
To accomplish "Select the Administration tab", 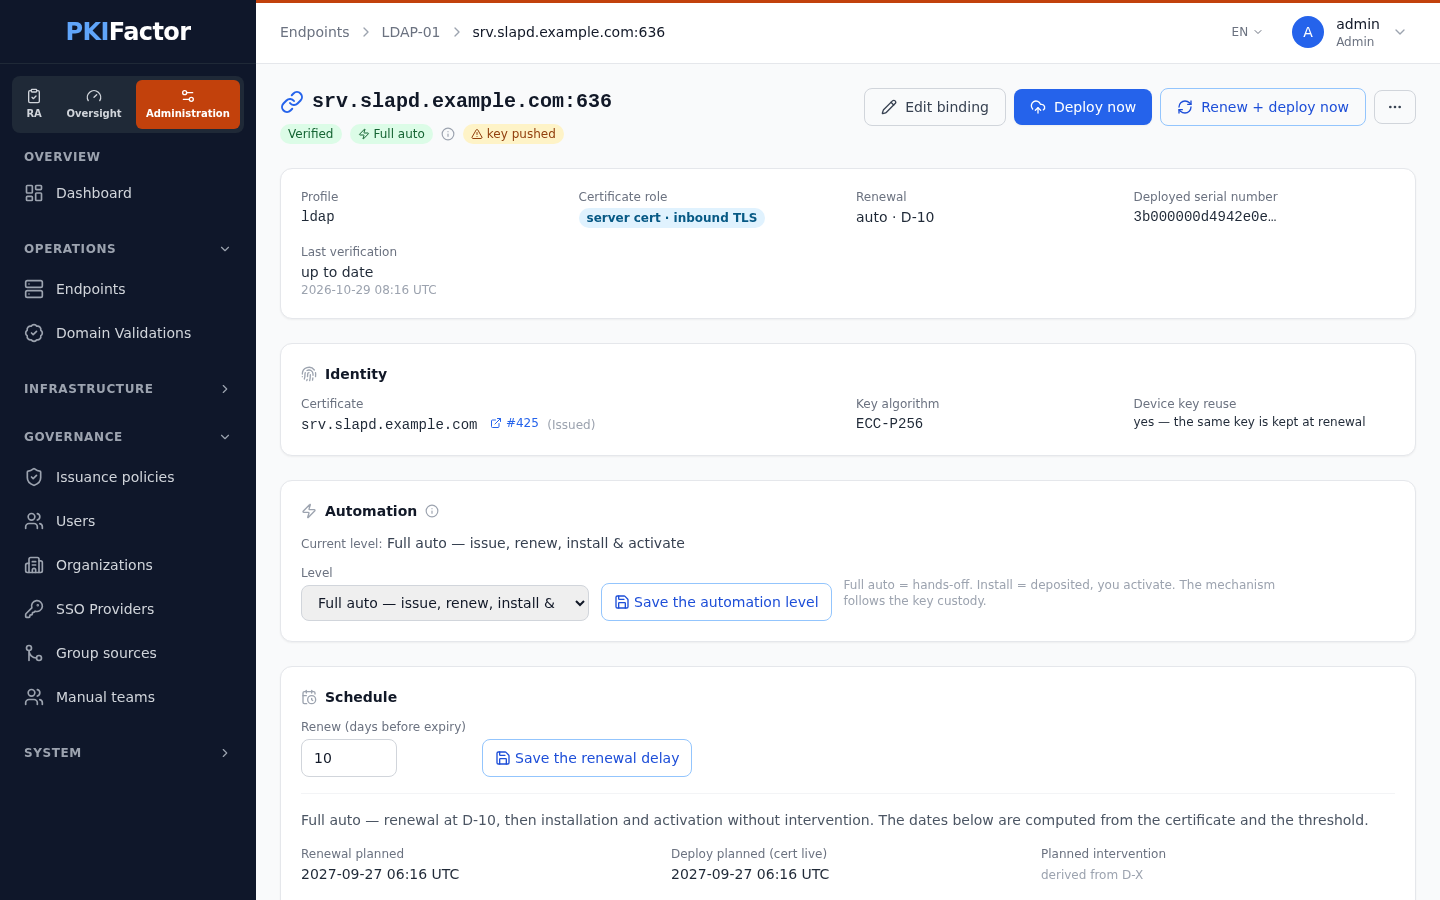I will click(x=188, y=104).
